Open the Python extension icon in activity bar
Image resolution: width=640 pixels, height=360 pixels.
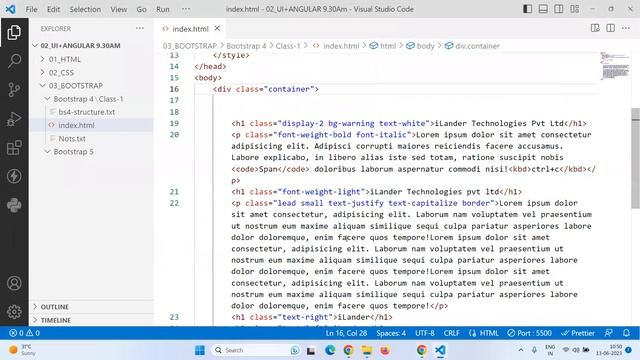[14, 205]
